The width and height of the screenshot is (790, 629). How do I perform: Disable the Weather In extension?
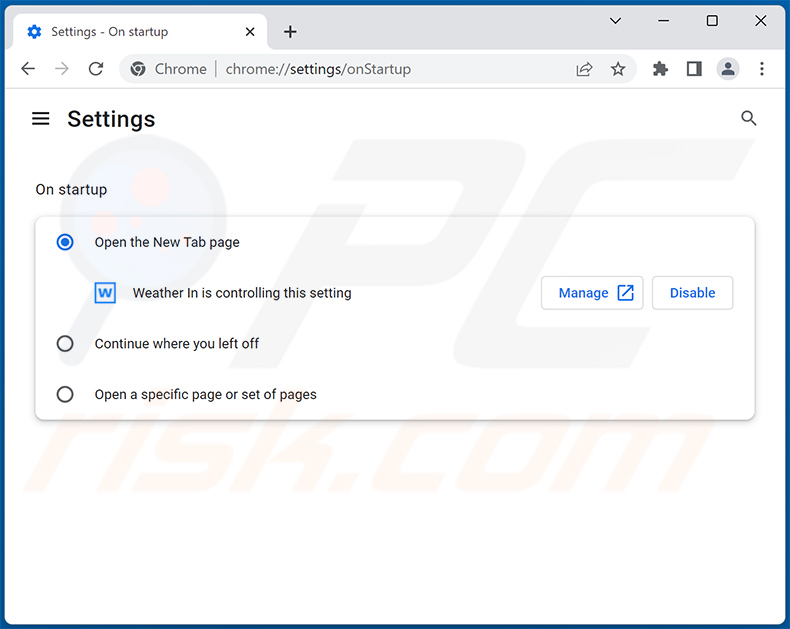[x=692, y=293]
